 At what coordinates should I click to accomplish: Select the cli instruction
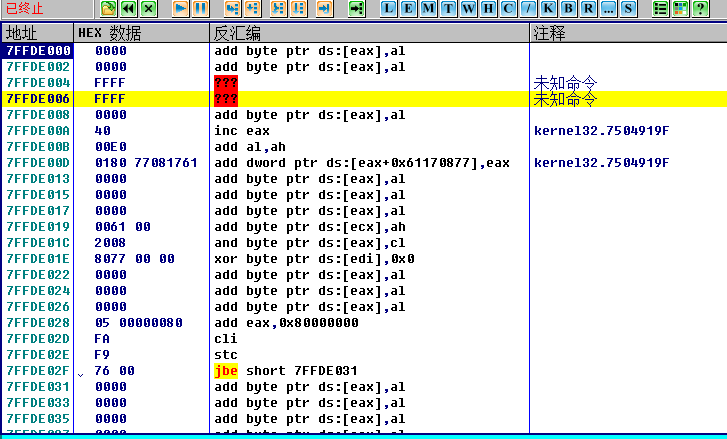[x=226, y=339]
